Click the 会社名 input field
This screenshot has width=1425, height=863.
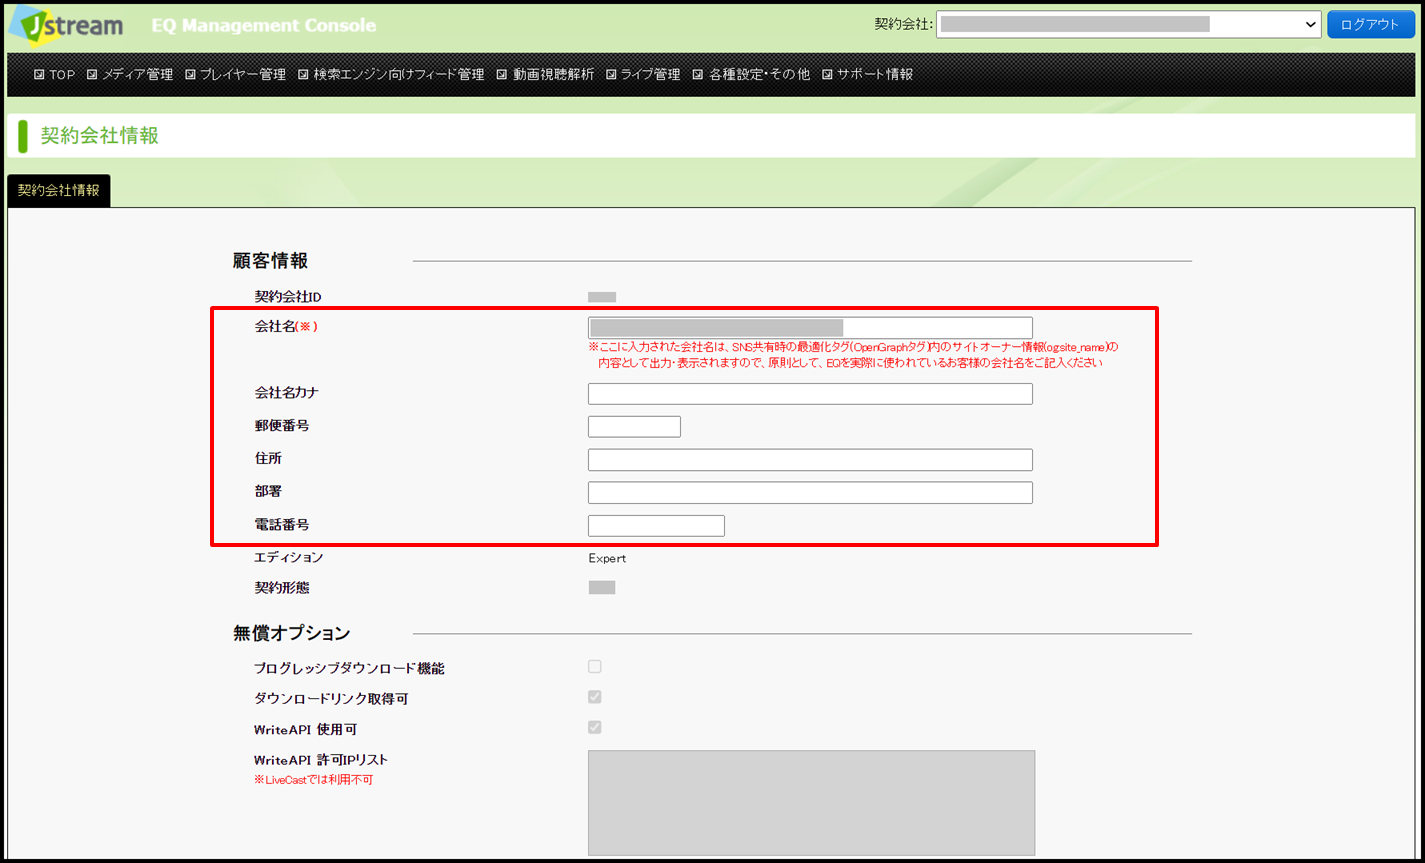810,328
